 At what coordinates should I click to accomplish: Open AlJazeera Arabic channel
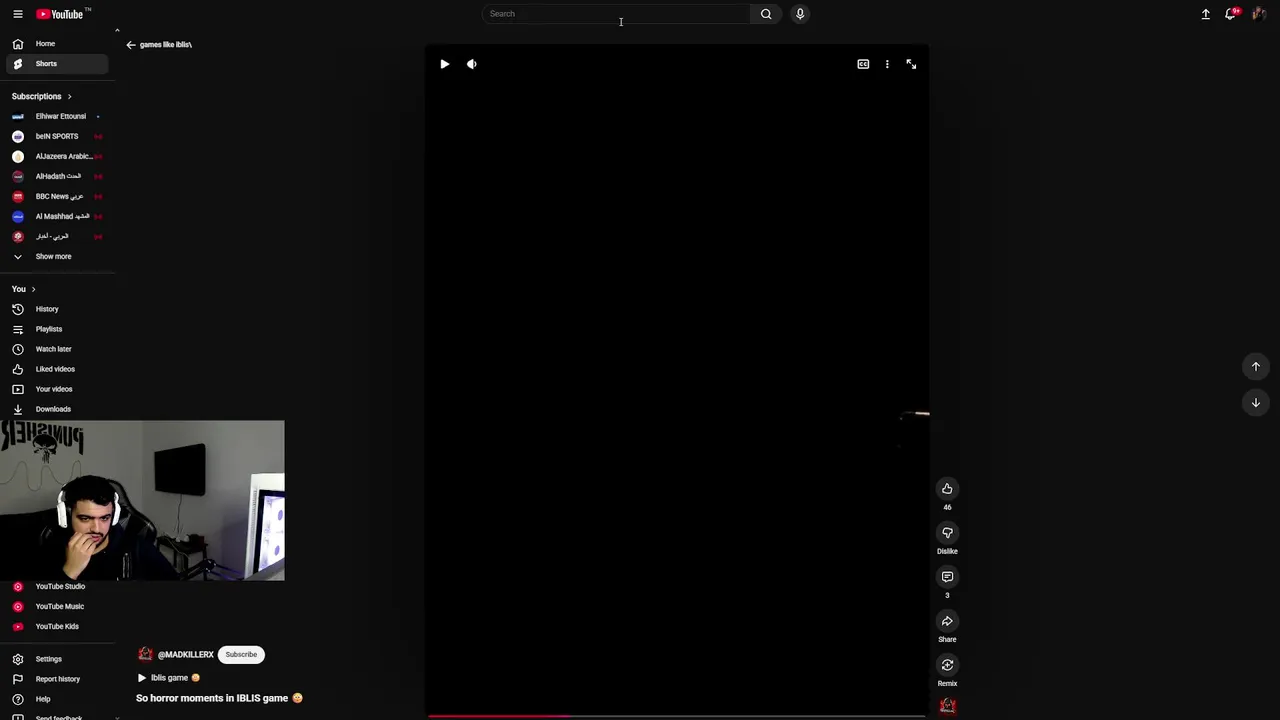click(56, 156)
